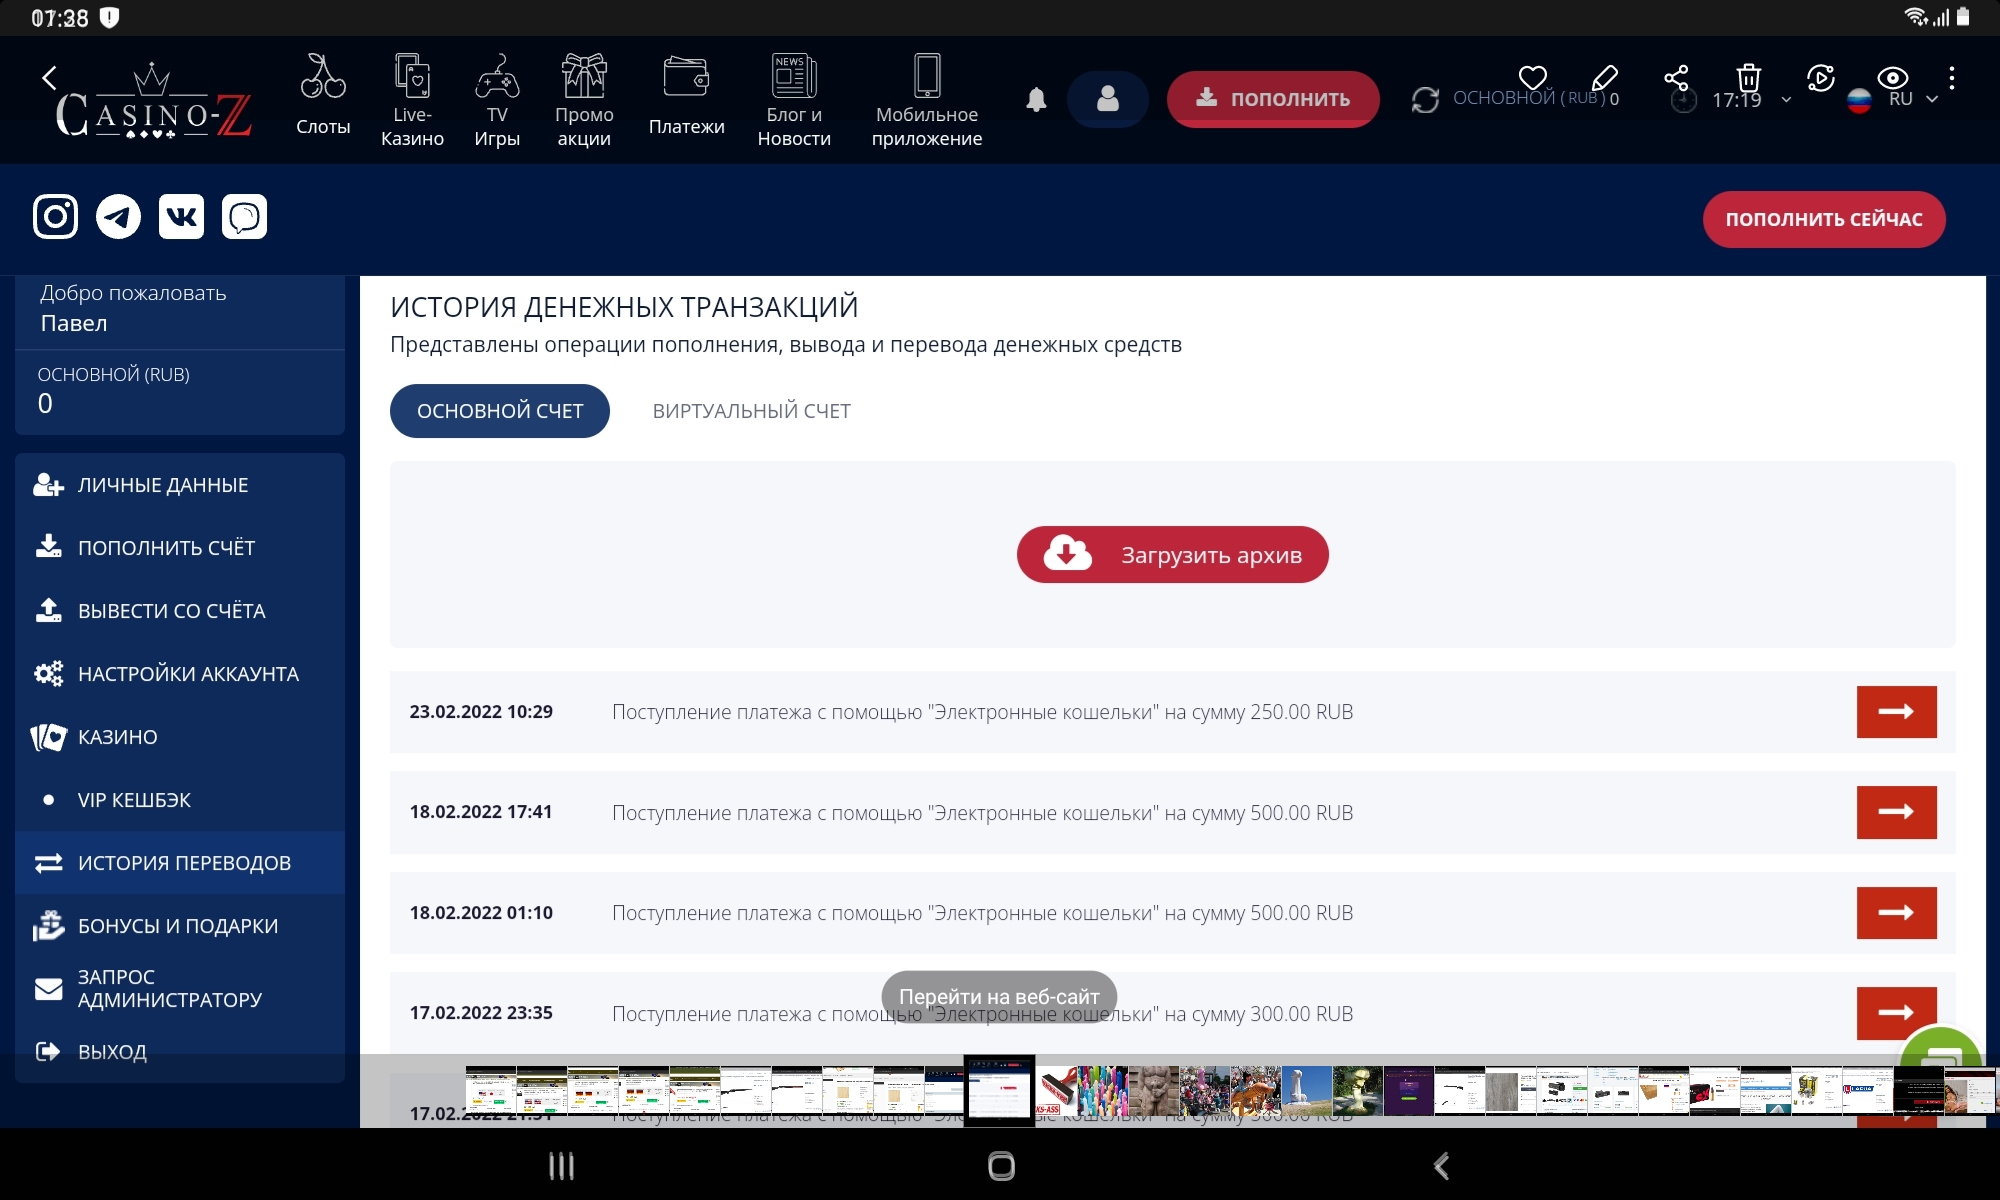Click the Загрузить архив button
The image size is (2000, 1200).
coord(1172,555)
